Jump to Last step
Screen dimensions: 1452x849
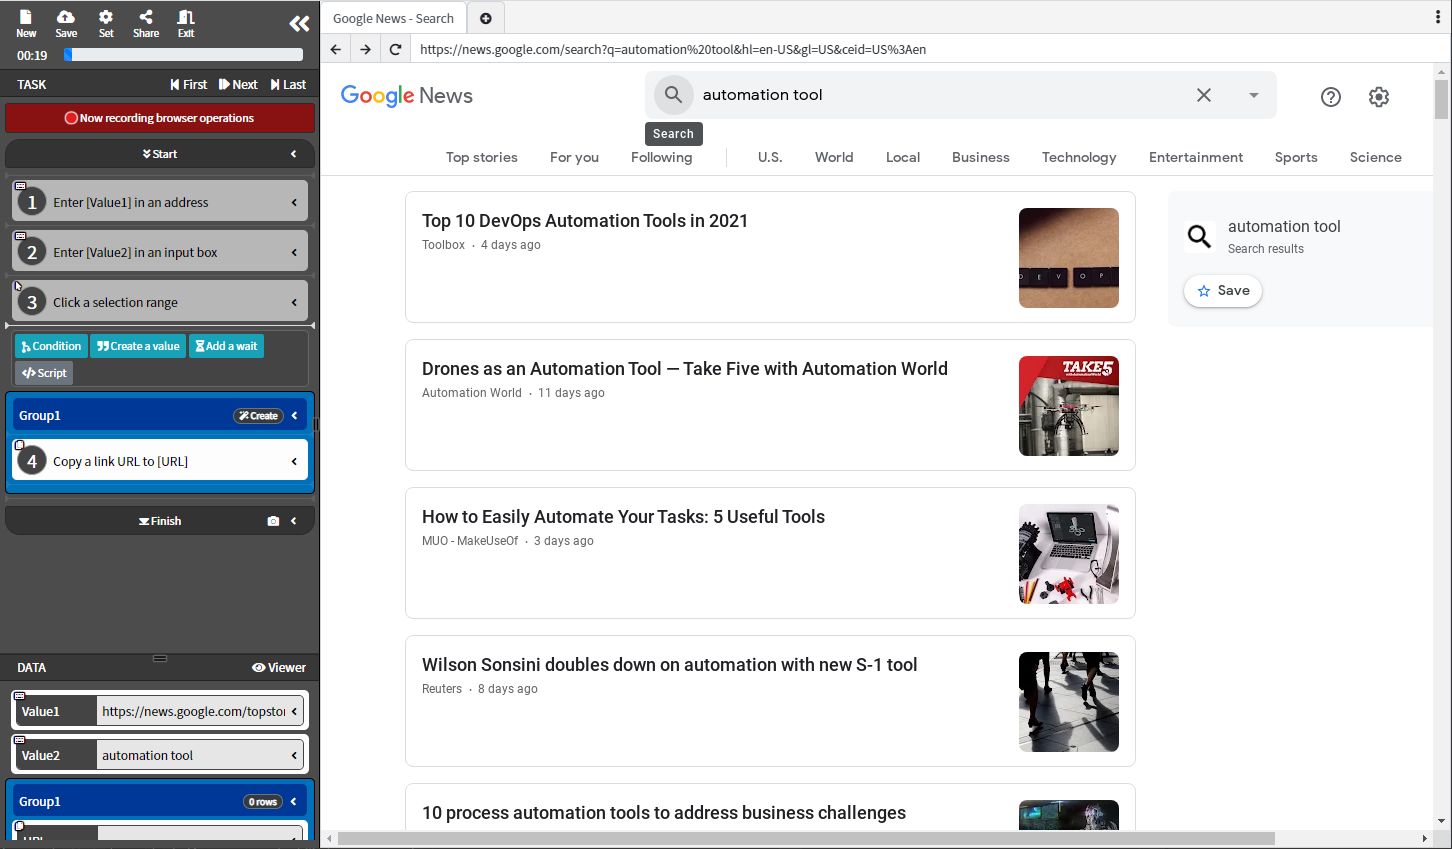[288, 85]
